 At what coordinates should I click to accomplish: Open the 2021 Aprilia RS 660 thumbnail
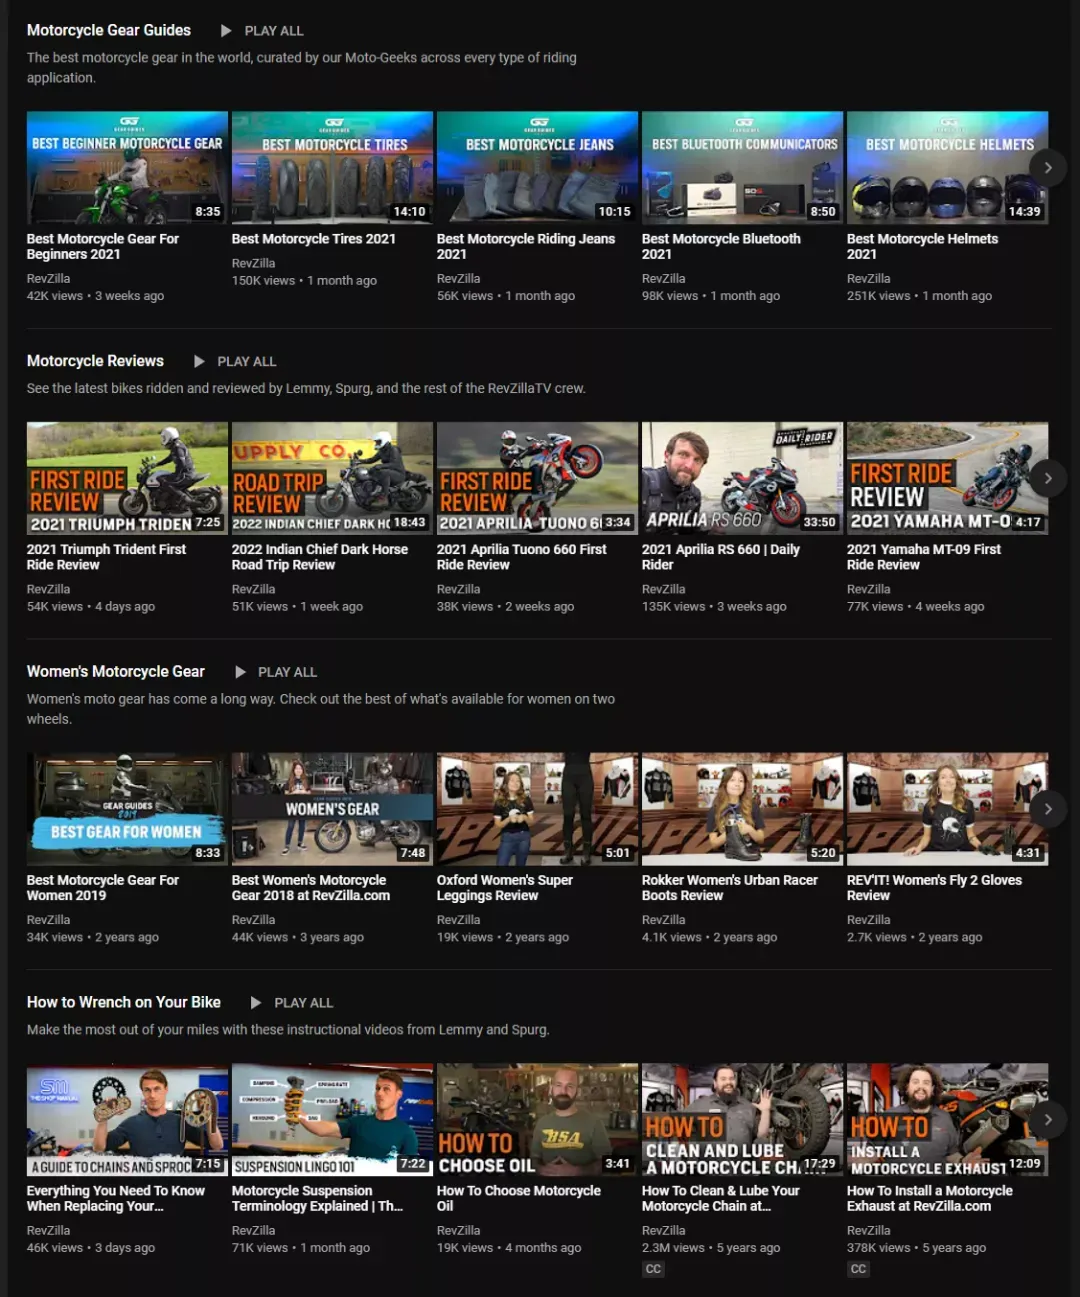point(742,478)
